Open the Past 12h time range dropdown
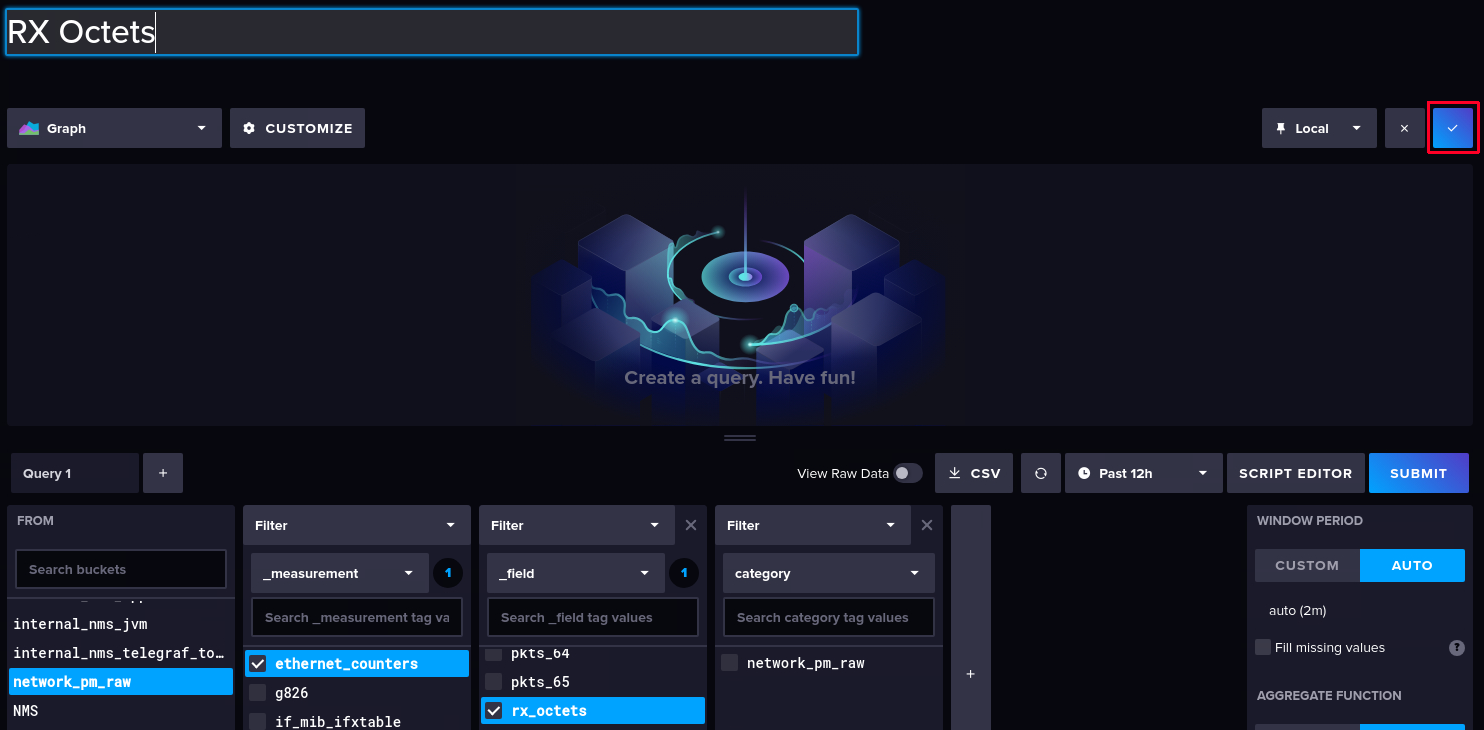1484x730 pixels. [x=1143, y=473]
